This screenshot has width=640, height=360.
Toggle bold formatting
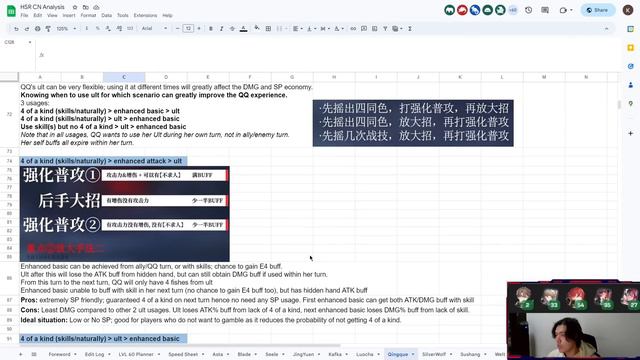[x=211, y=29]
